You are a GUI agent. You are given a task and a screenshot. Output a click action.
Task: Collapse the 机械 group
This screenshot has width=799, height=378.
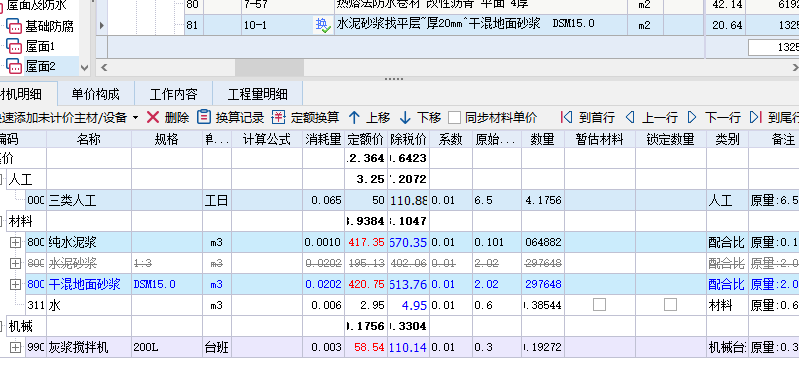pyautogui.click(x=2, y=326)
